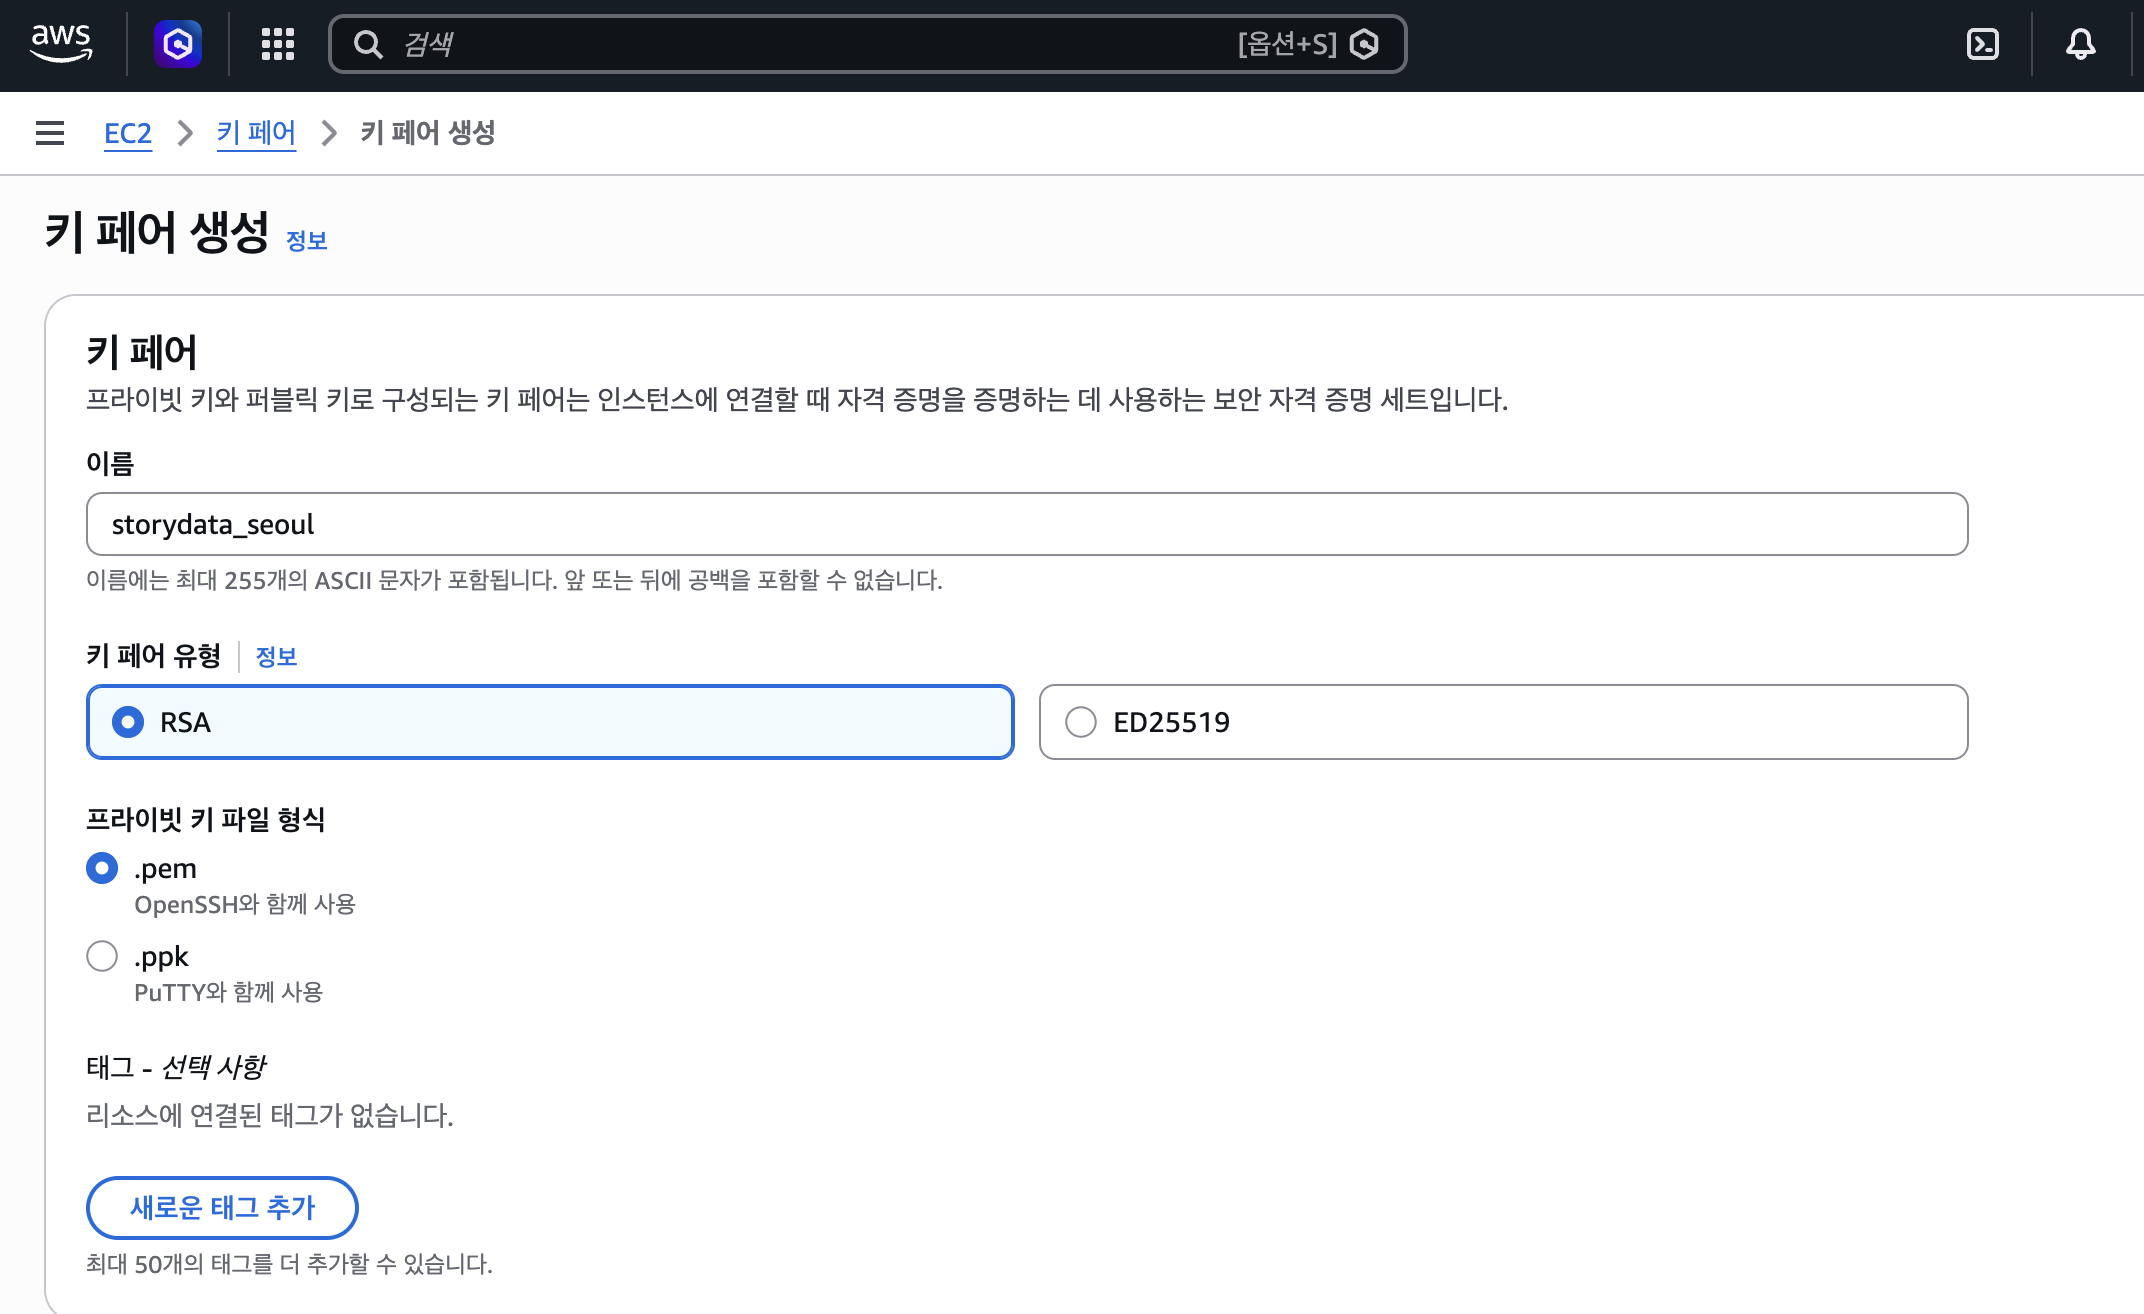The width and height of the screenshot is (2144, 1314).
Task: Open the Amazon Q icon in header
Action: click(178, 44)
